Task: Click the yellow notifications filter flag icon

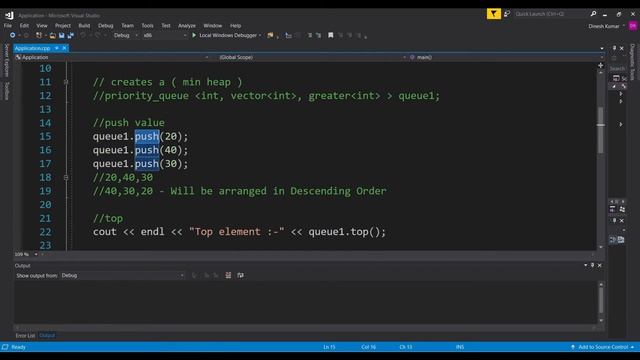Action: coord(493,14)
